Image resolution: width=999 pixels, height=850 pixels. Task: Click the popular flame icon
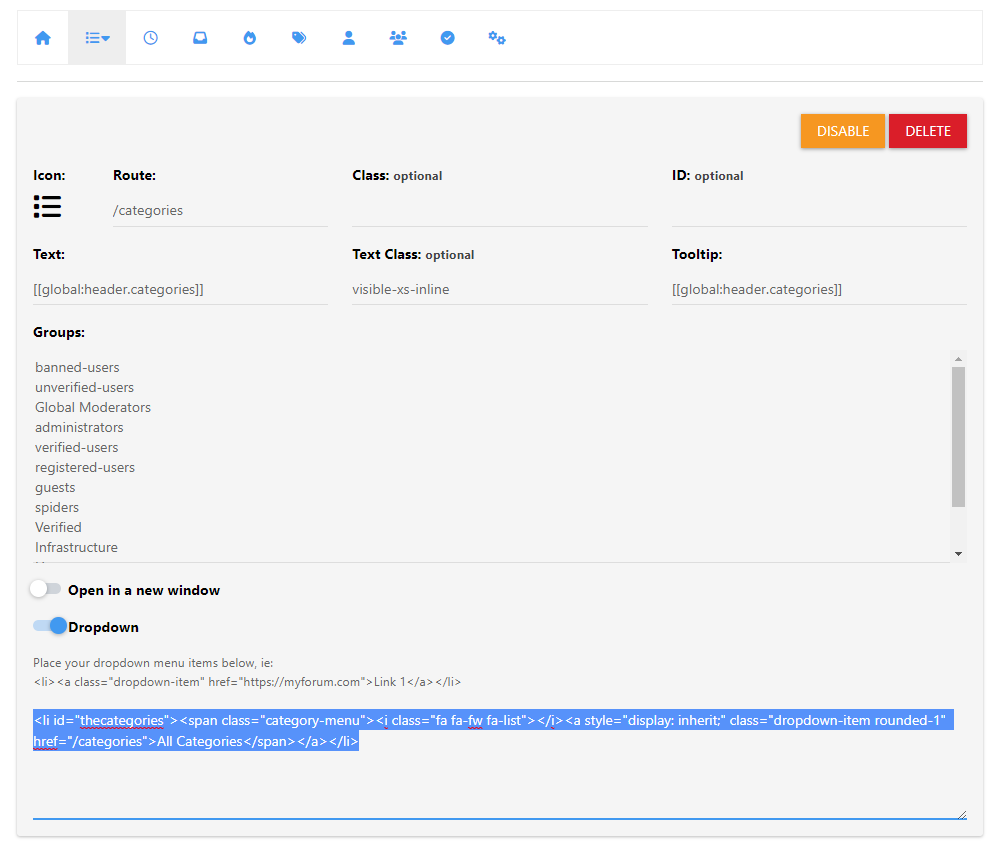click(250, 38)
